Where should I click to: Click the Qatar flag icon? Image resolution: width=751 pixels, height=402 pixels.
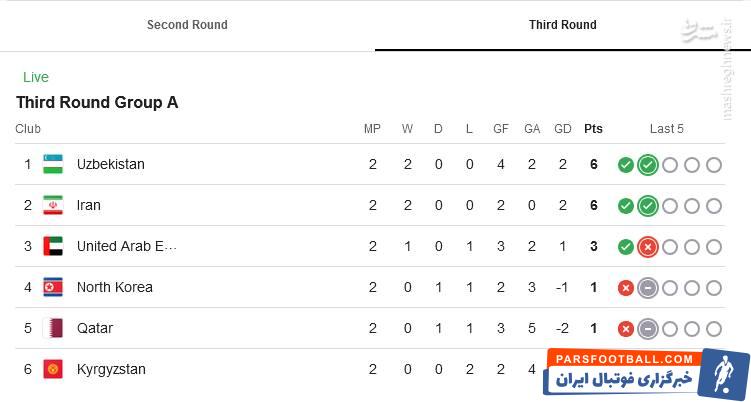point(53,328)
